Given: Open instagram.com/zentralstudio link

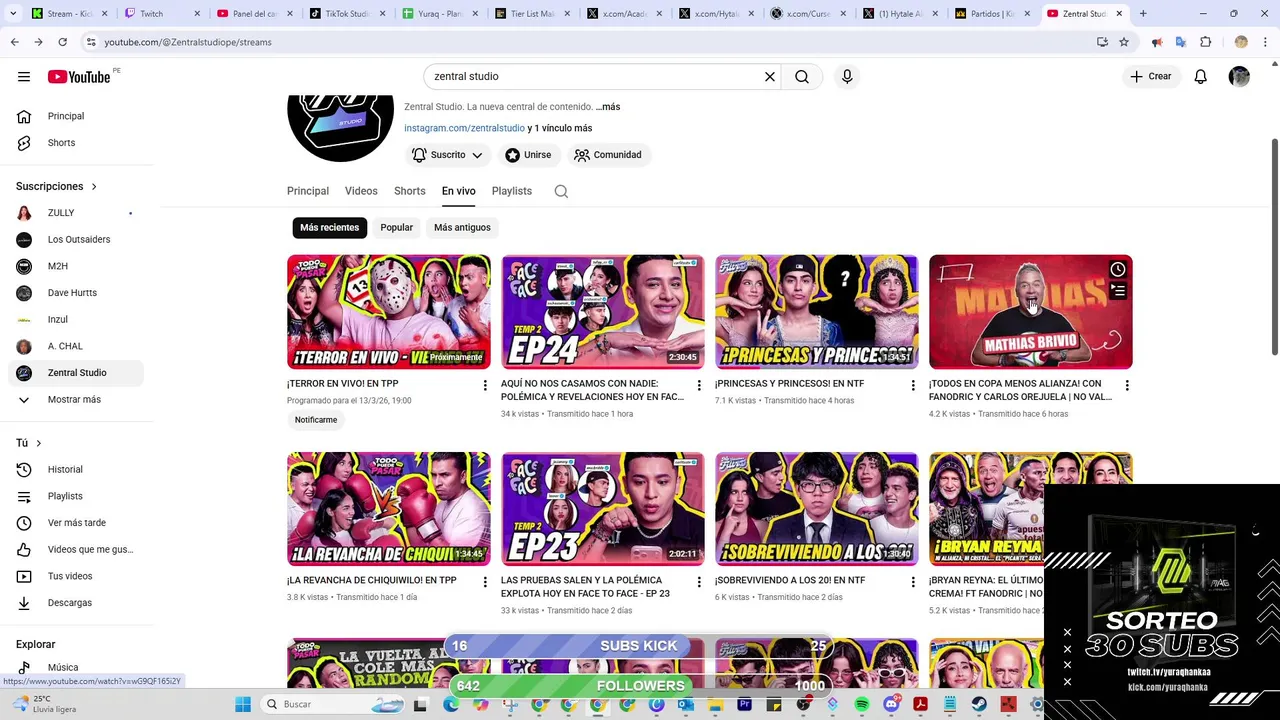Looking at the screenshot, I should (x=464, y=128).
